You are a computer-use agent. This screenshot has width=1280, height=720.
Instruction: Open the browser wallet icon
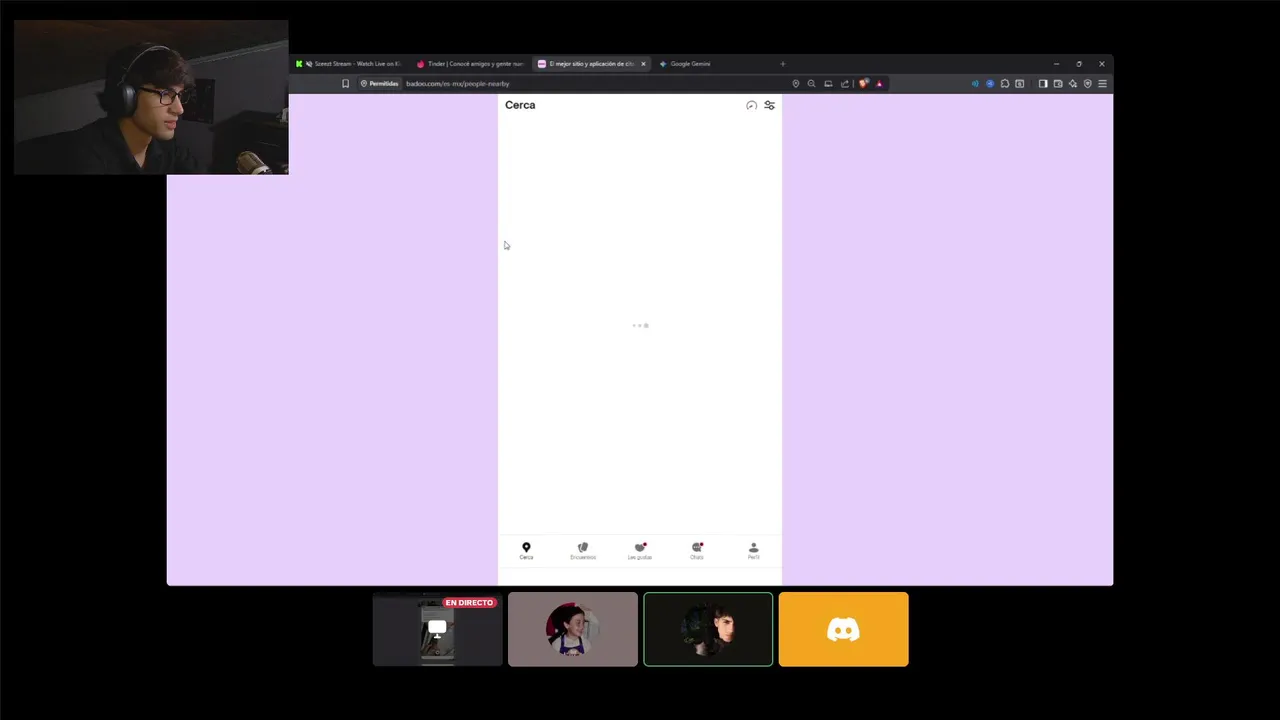click(x=1058, y=84)
